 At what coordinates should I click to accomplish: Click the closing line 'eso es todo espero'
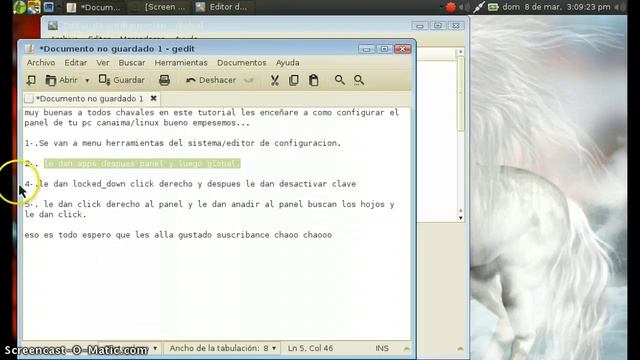coord(178,235)
